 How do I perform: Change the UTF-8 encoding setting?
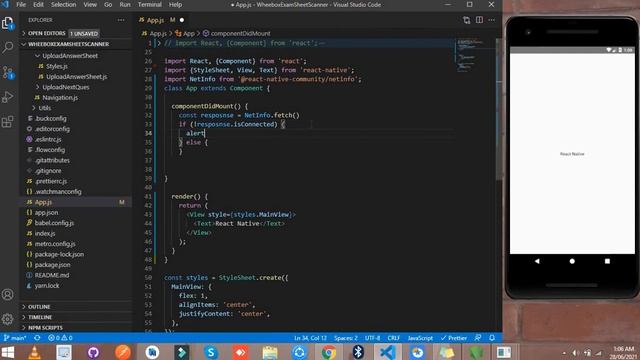pos(372,338)
